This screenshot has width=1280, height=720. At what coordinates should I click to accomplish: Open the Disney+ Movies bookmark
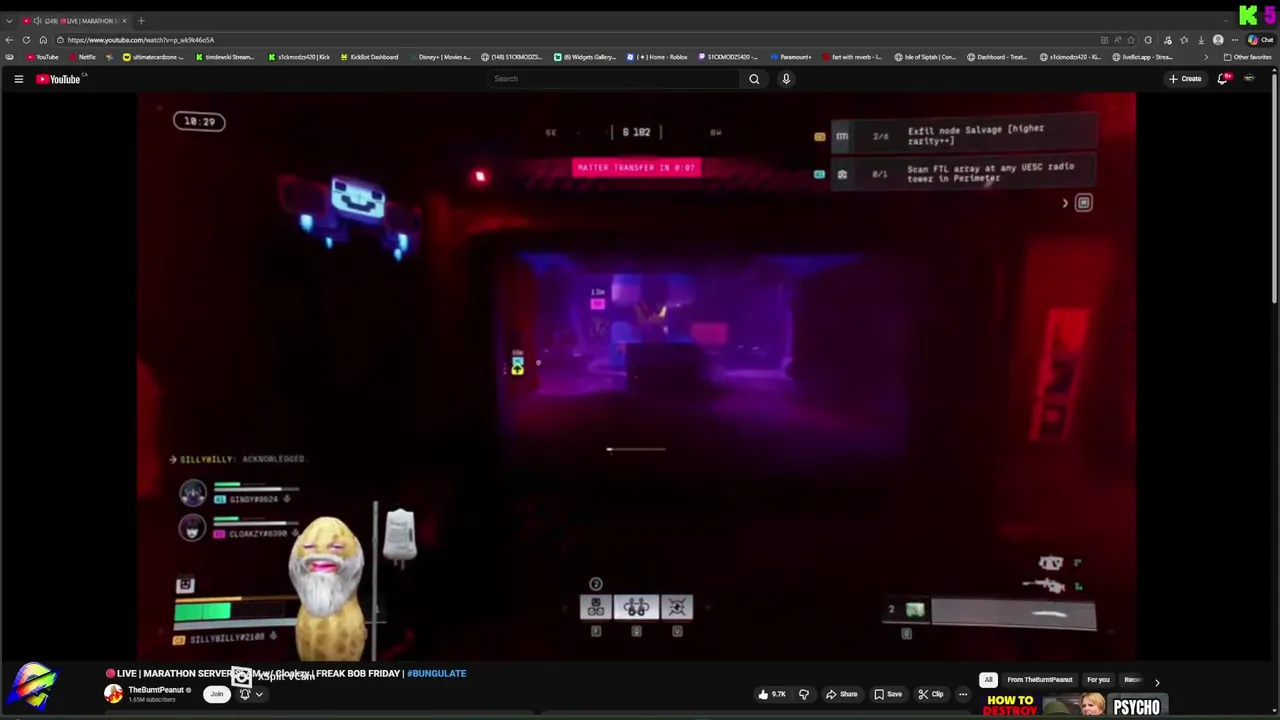(440, 57)
